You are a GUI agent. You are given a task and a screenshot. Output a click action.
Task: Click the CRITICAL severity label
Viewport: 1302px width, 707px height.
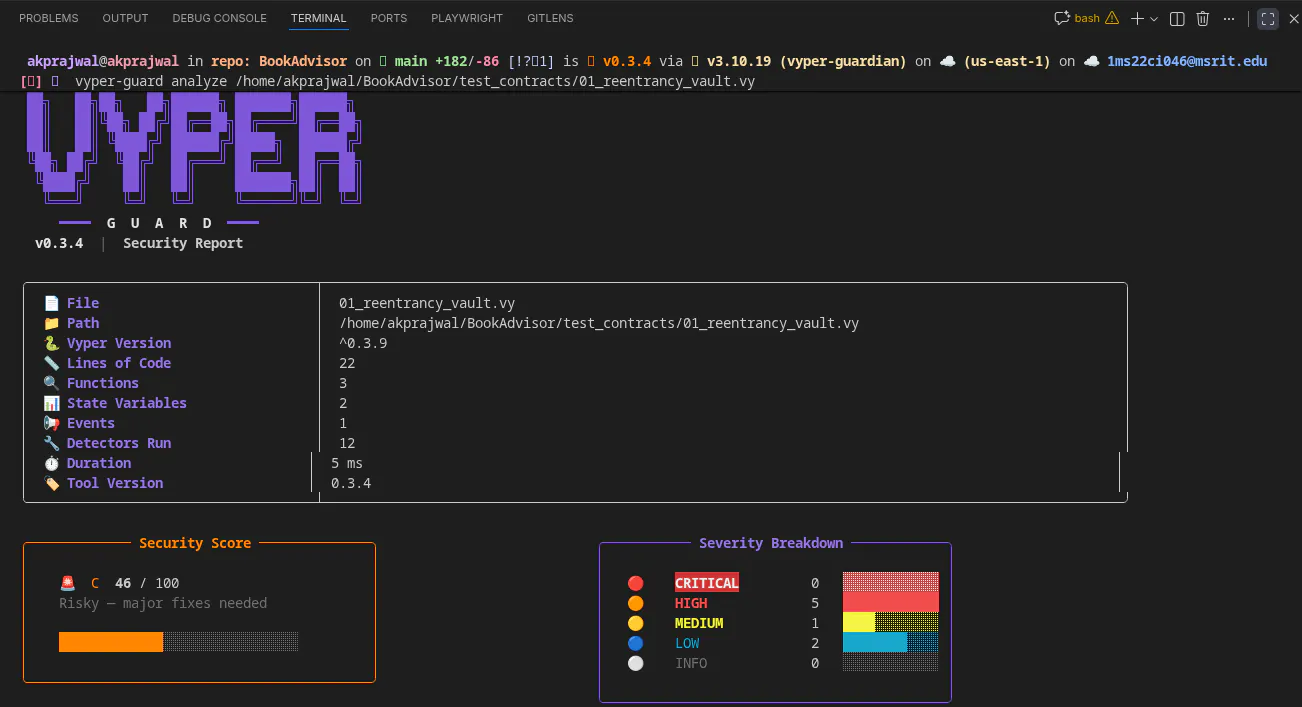pos(707,583)
